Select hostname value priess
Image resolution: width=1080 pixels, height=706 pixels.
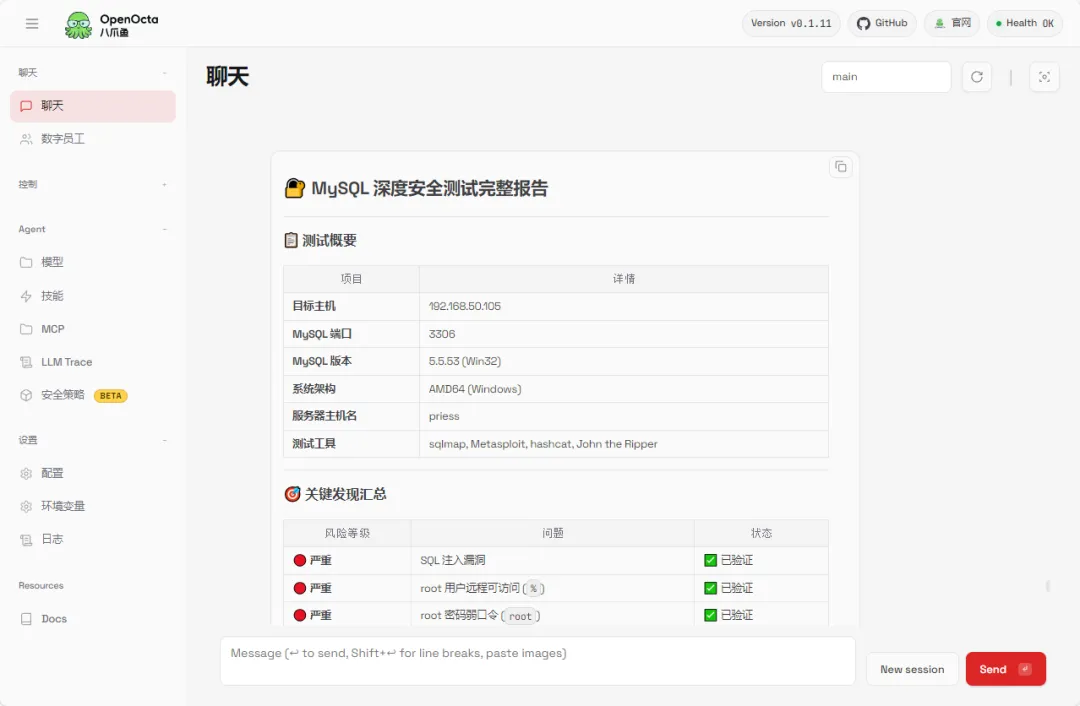pyautogui.click(x=444, y=417)
